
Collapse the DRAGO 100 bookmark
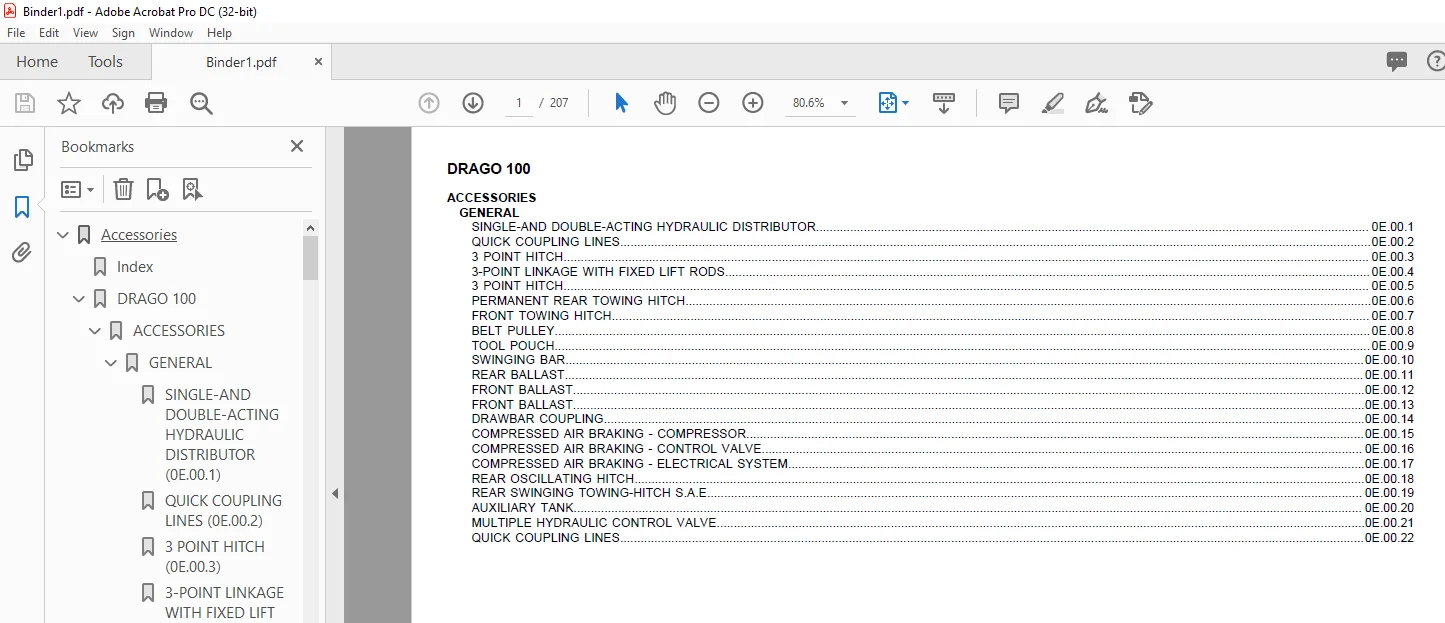tap(80, 299)
